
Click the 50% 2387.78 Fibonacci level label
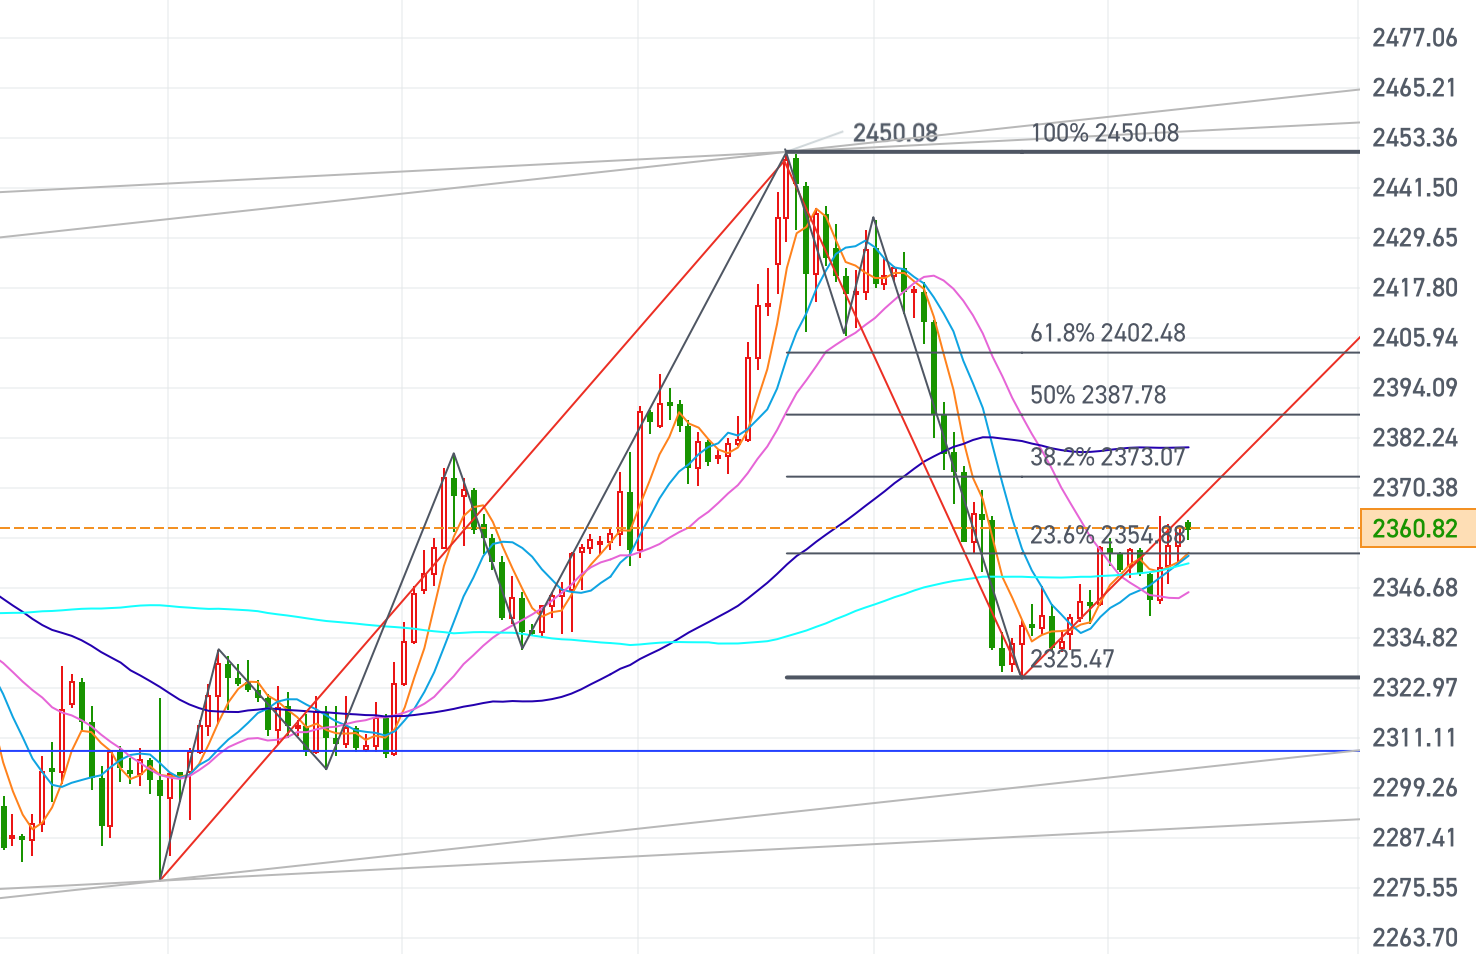[x=1098, y=395]
